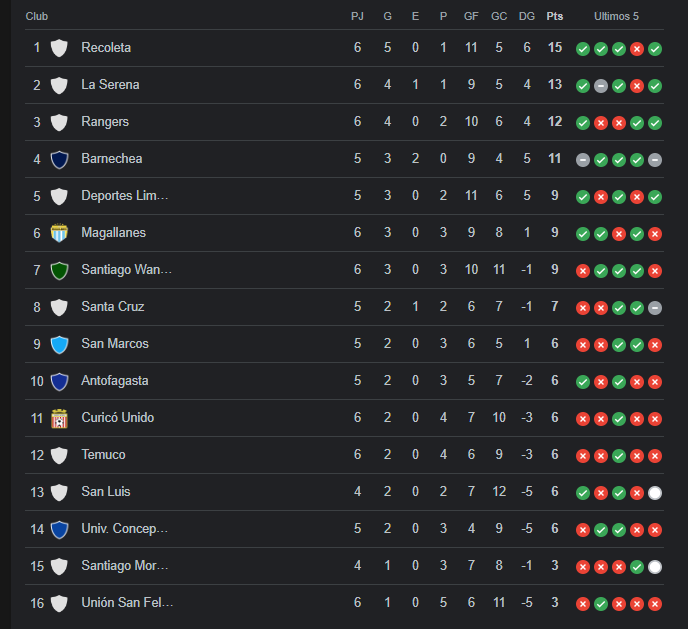Click San Luis's white upcoming match circle
Image resolution: width=688 pixels, height=629 pixels.
pyautogui.click(x=655, y=493)
